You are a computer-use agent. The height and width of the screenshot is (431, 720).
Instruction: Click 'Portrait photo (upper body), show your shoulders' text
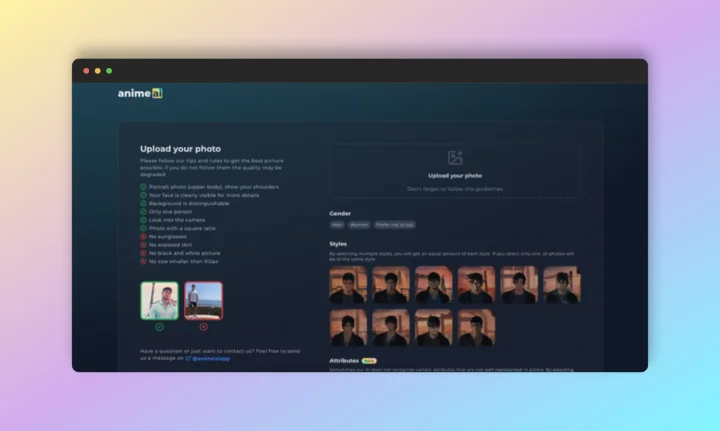tap(214, 187)
